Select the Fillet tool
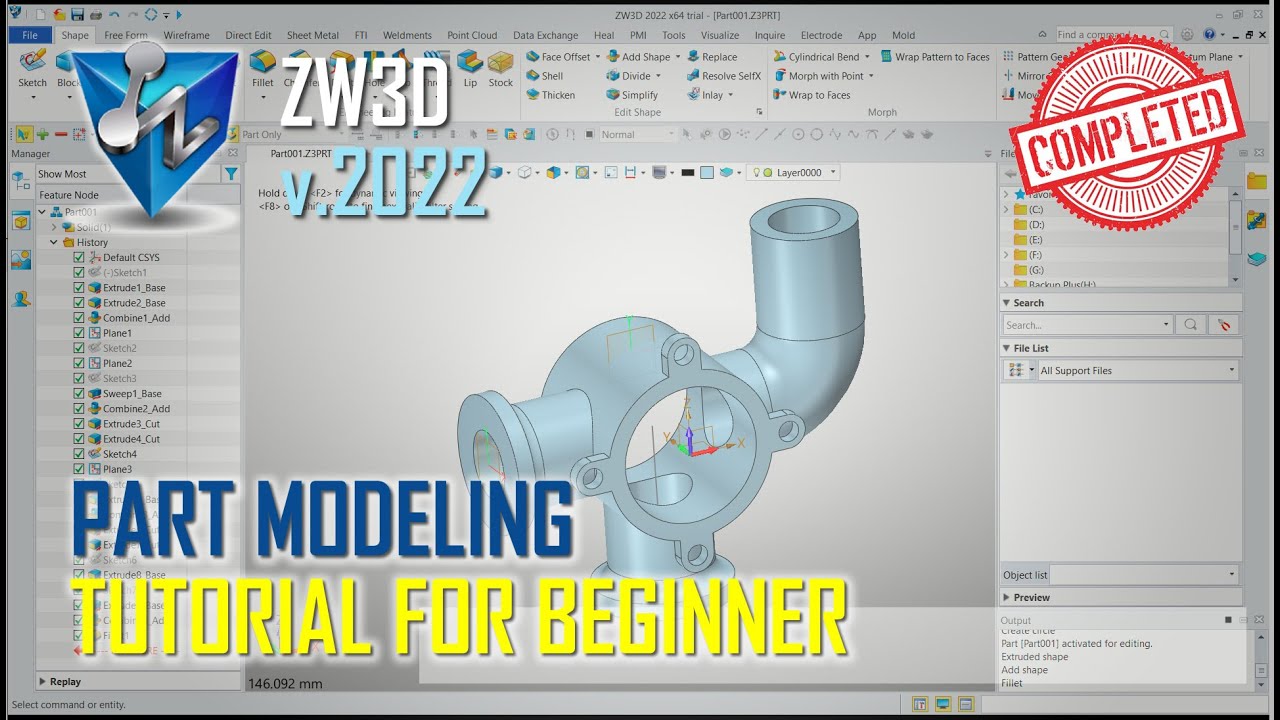 263,68
